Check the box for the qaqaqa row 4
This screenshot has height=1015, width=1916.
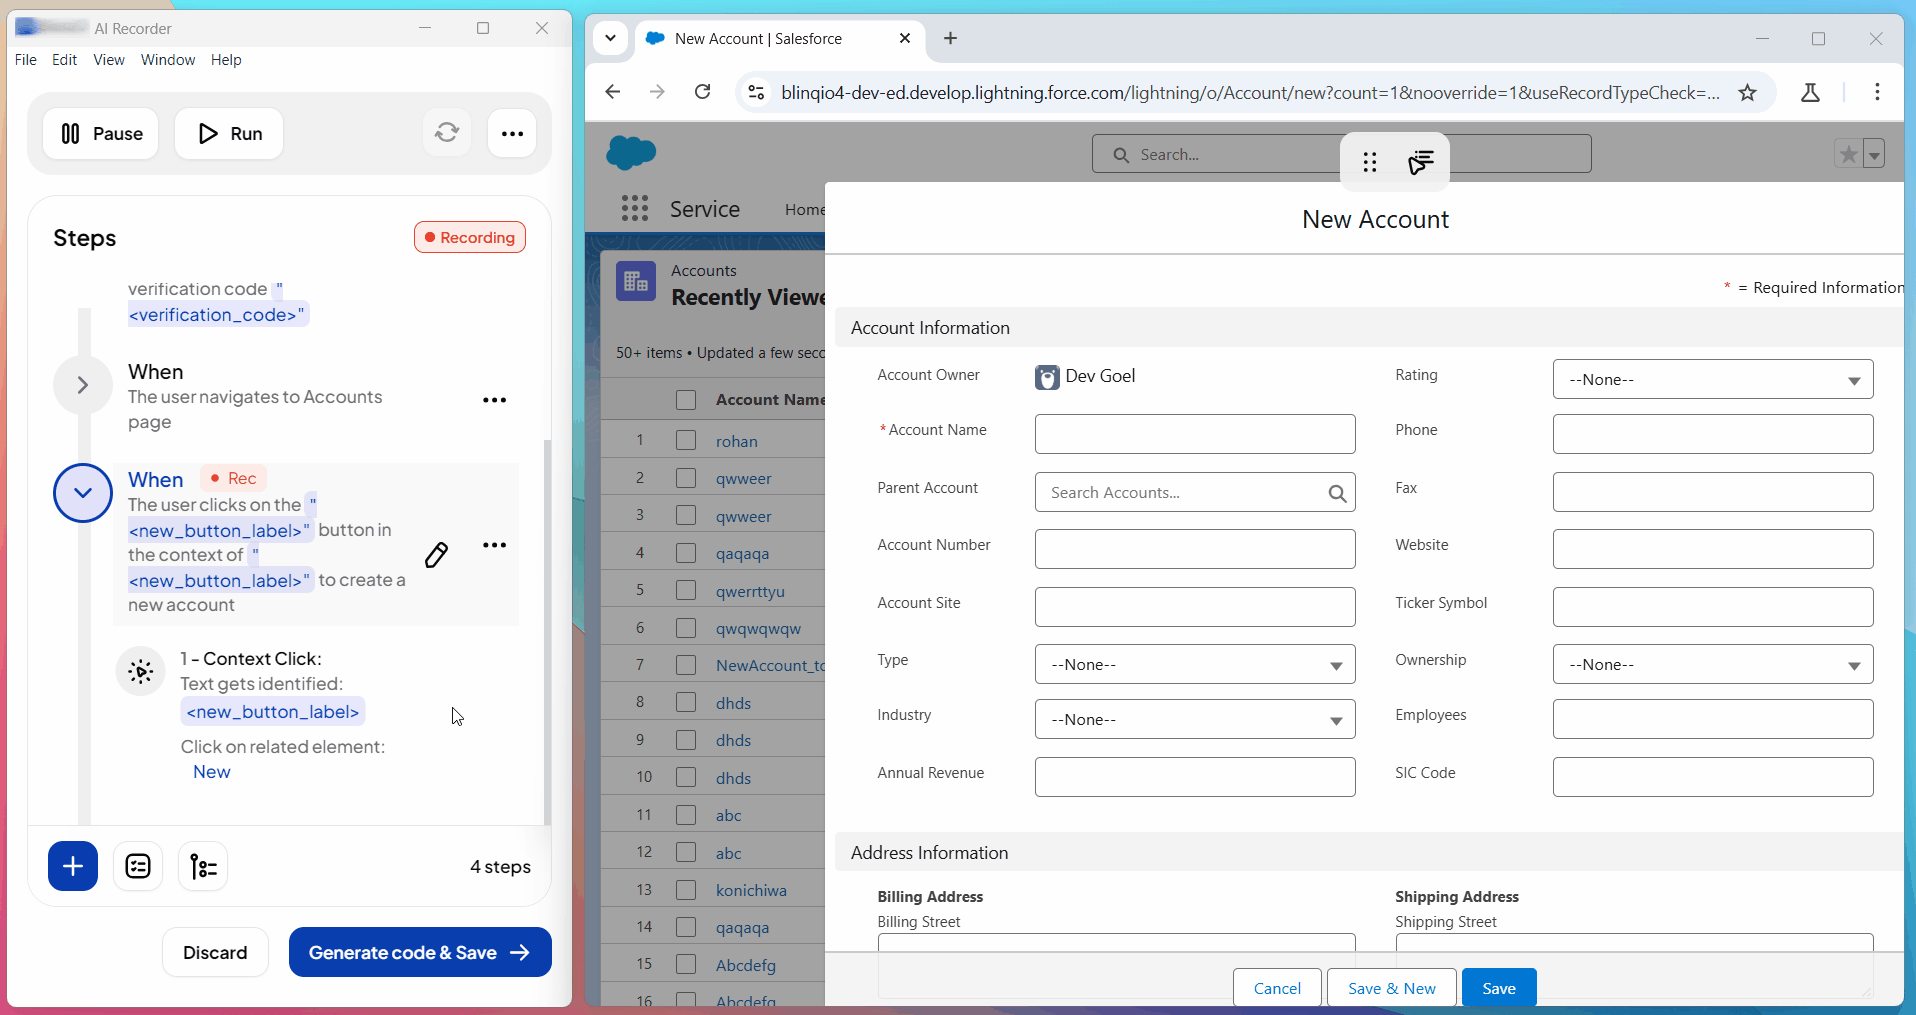pos(686,553)
